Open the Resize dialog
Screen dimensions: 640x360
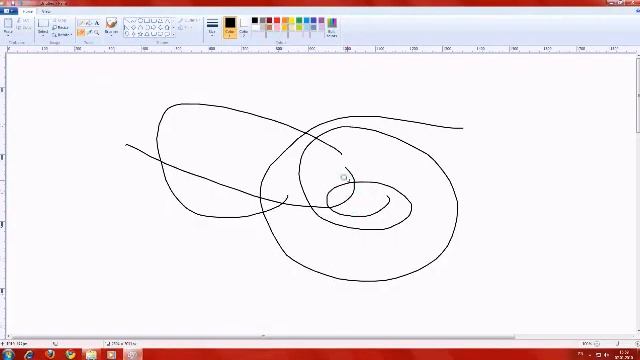(60, 28)
